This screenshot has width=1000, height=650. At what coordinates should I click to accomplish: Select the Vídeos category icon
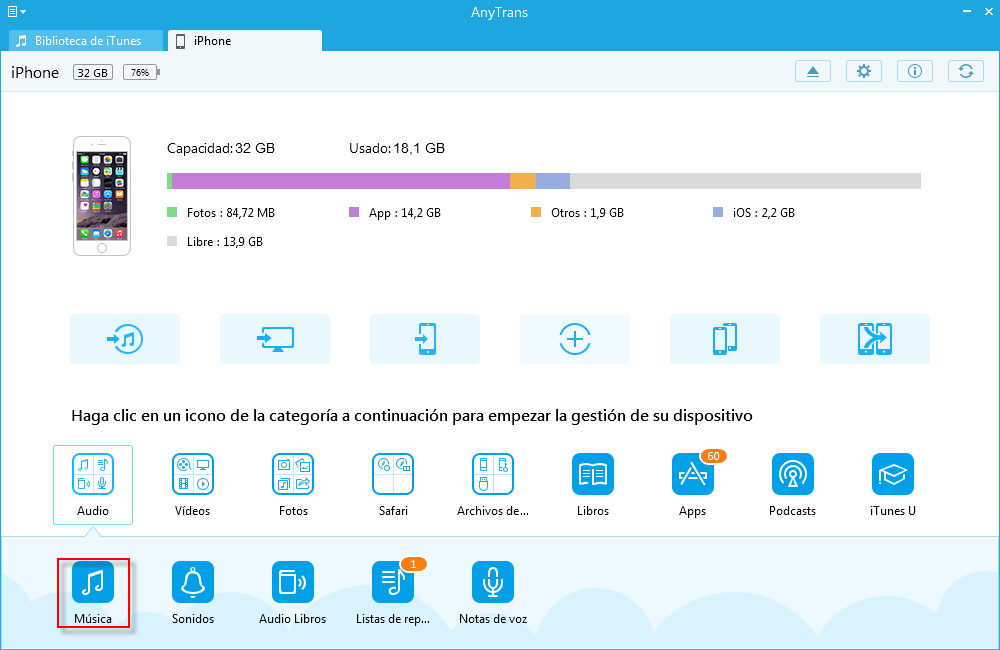193,474
